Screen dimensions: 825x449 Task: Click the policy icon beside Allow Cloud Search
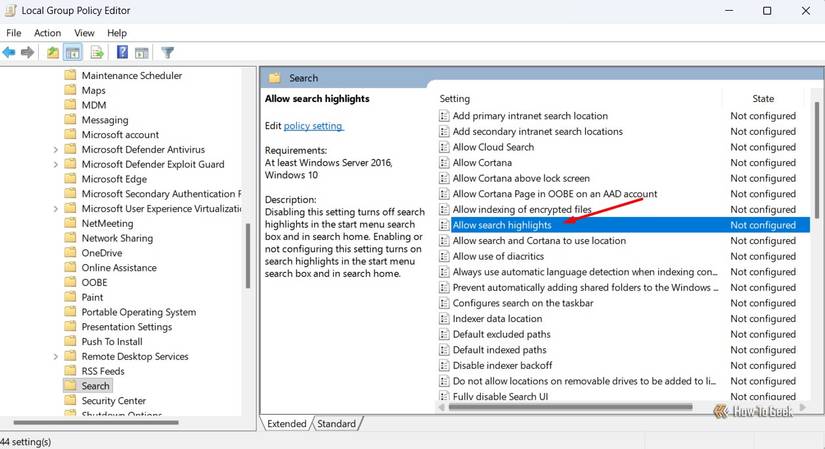click(x=444, y=147)
